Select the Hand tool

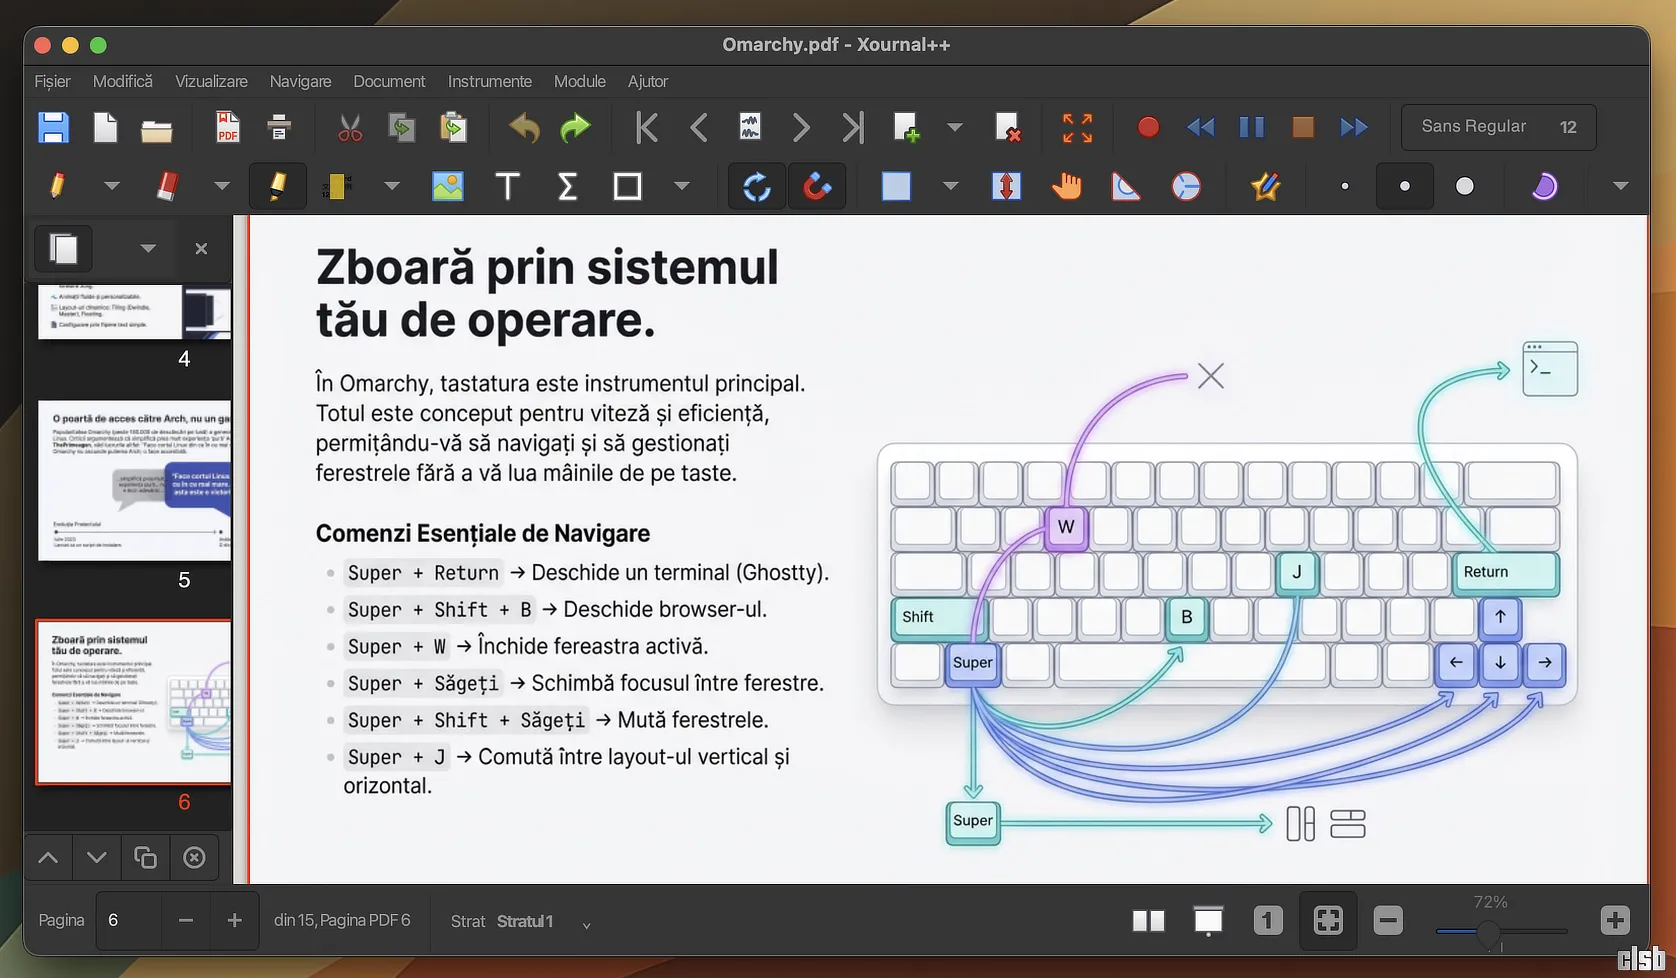click(1066, 186)
